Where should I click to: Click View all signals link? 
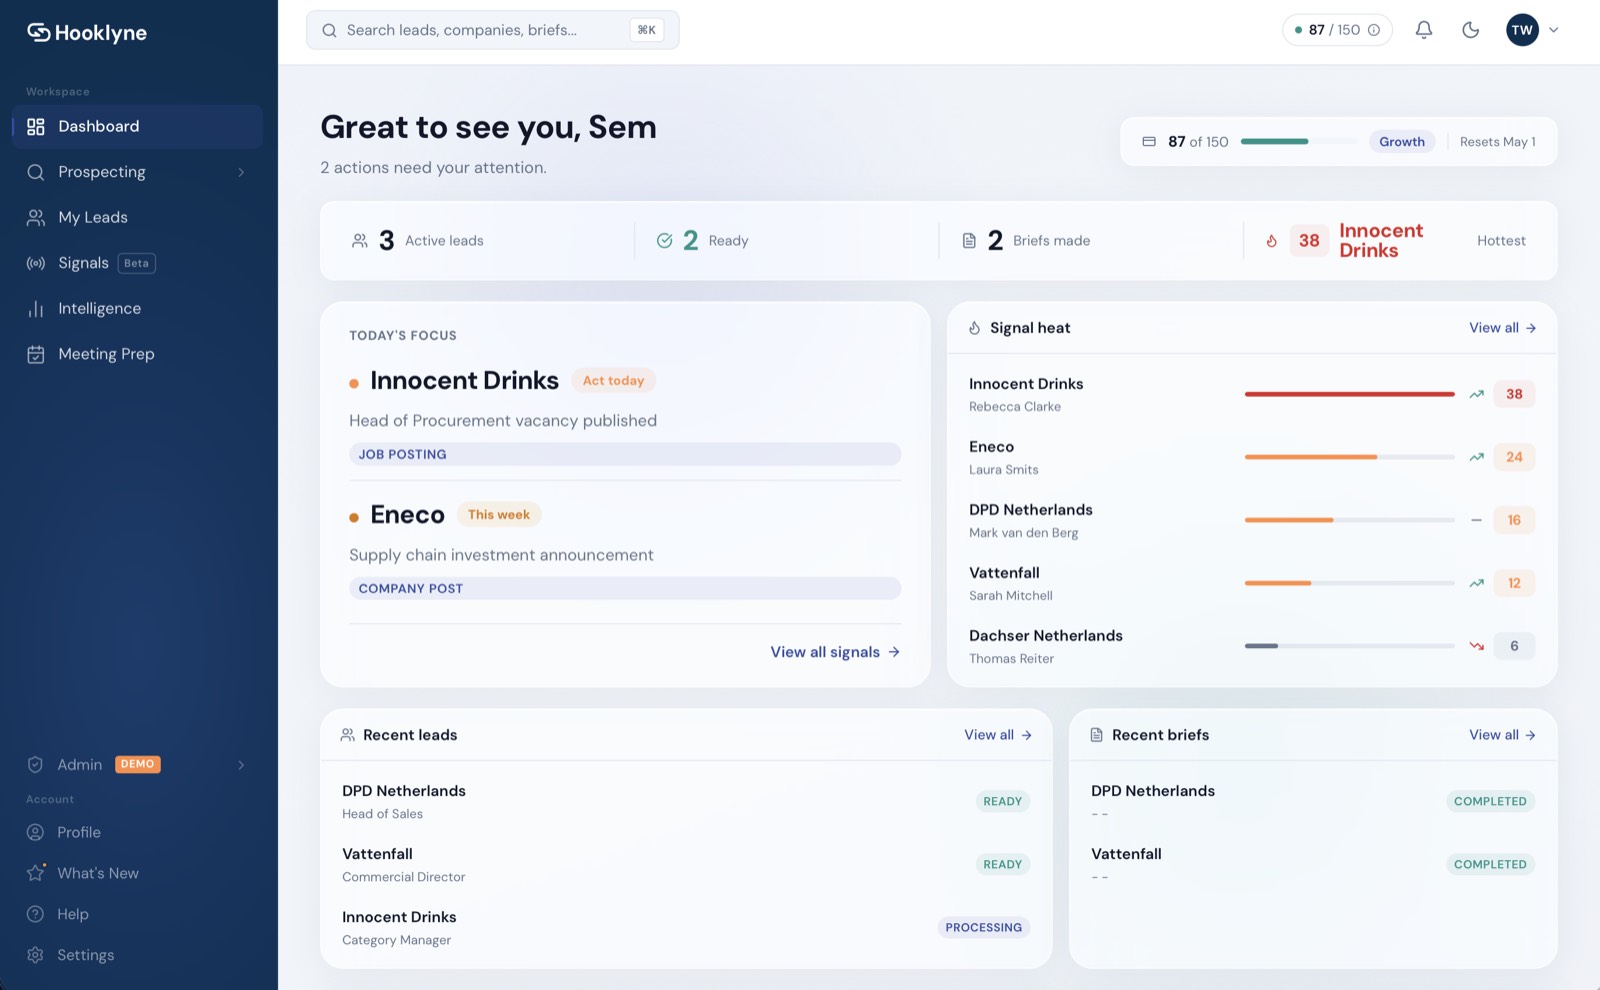(835, 652)
